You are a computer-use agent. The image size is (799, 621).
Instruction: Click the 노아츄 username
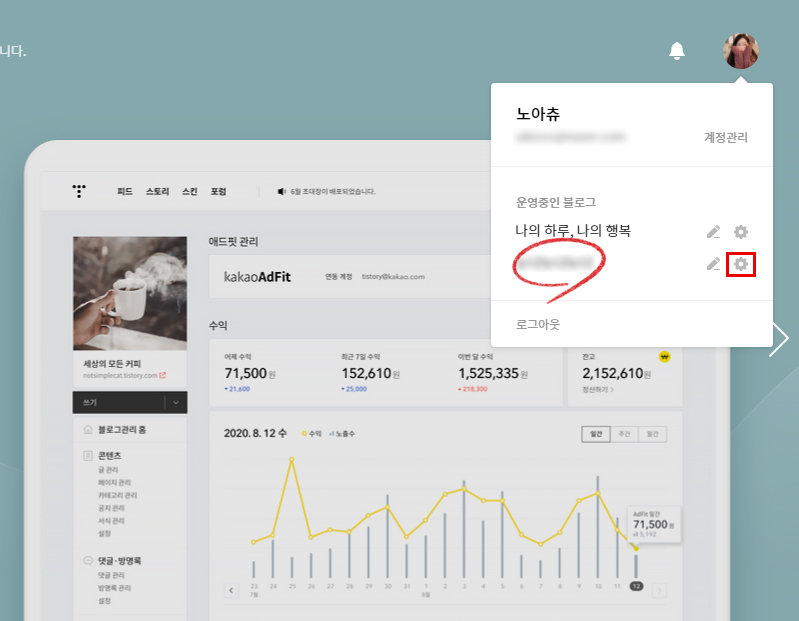[538, 114]
